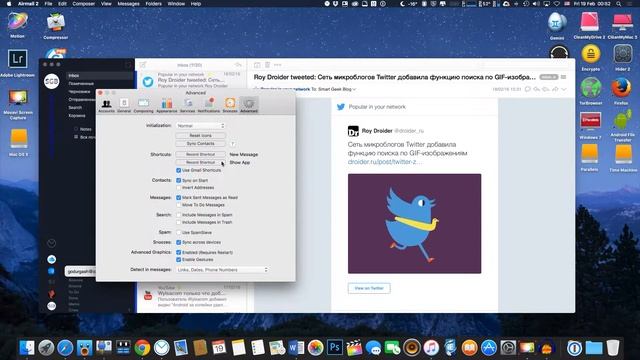Open Detect in messages dropdown
The height and width of the screenshot is (360, 640).
pyautogui.click(x=222, y=270)
